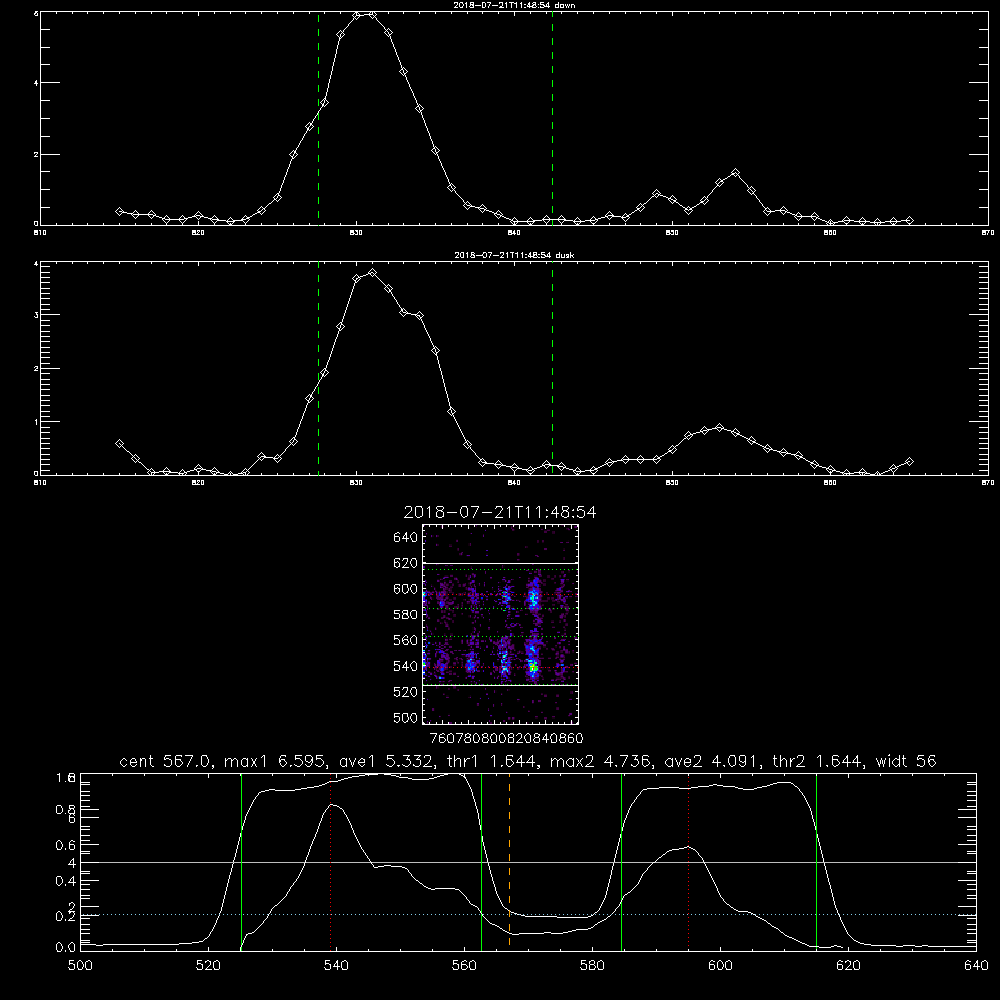Select the 'ave2 4.091' value
The width and height of the screenshot is (1000, 1000).
[712, 761]
